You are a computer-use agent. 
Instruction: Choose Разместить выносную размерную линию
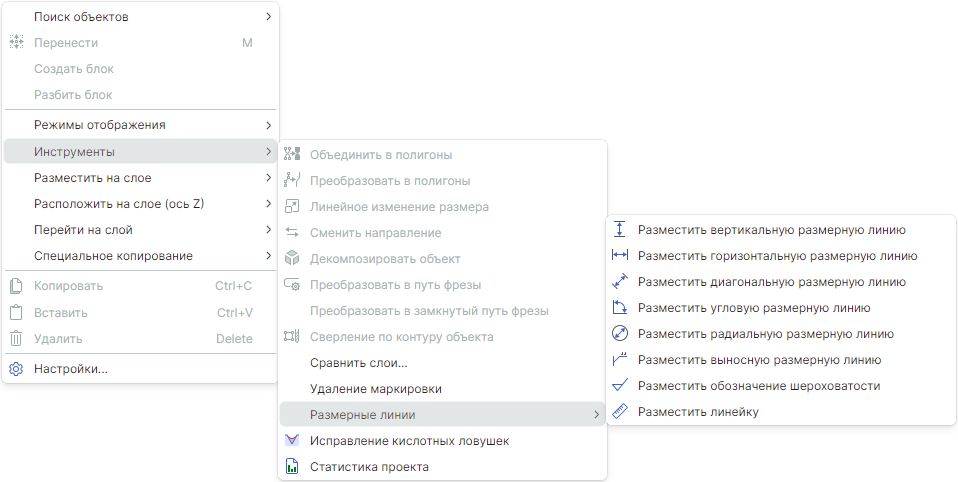click(x=781, y=360)
